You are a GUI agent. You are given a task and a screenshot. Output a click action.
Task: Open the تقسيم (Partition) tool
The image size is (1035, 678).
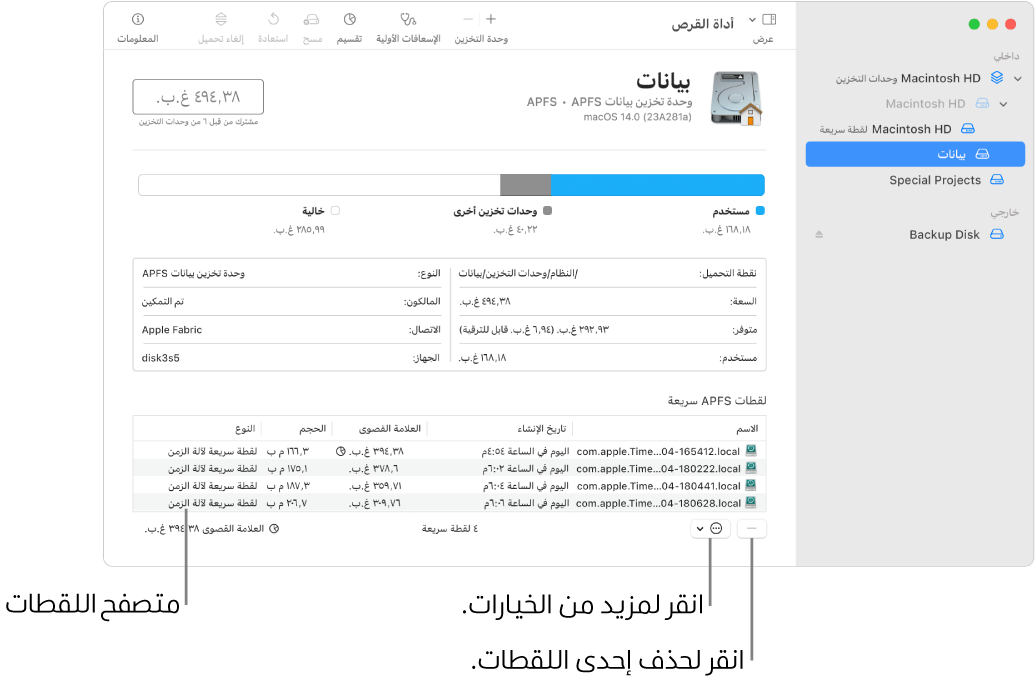349,20
